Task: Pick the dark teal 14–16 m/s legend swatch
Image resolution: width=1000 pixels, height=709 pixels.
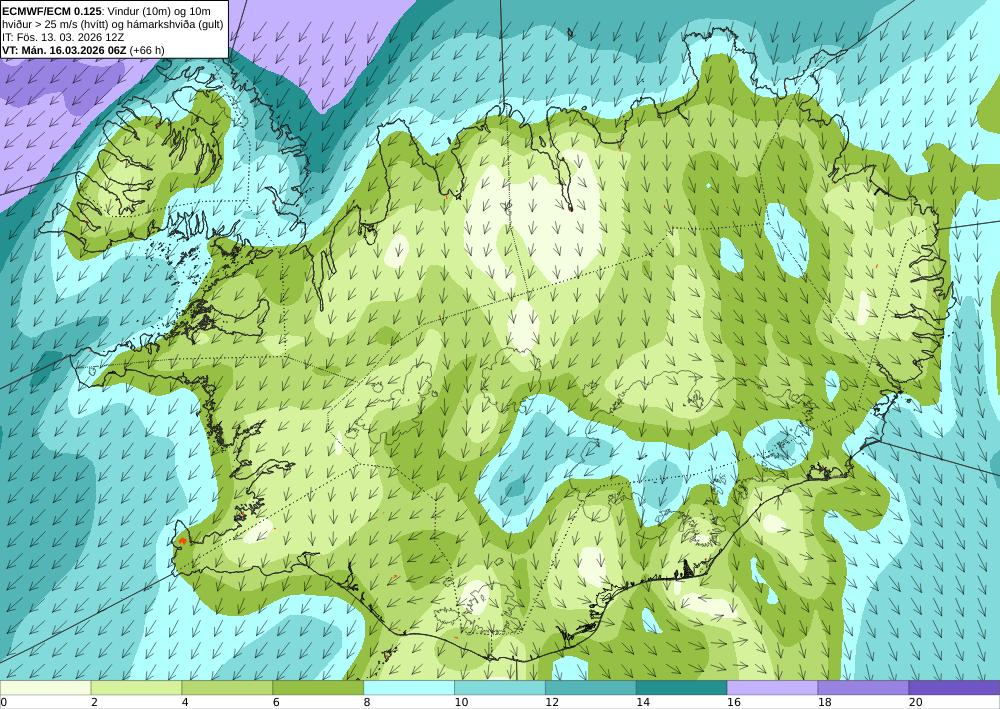Action: pyautogui.click(x=682, y=688)
